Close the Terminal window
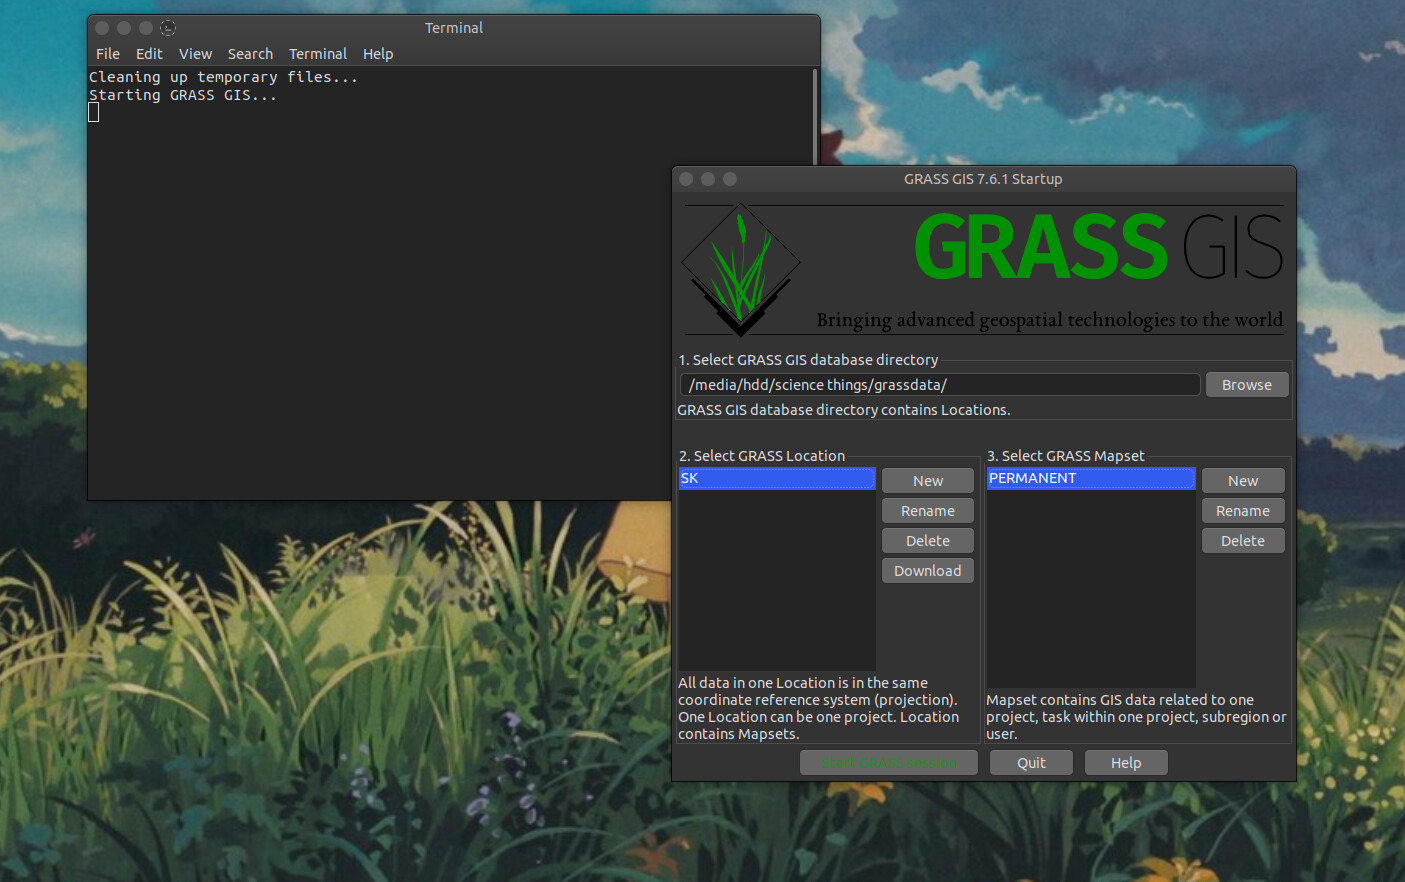Image resolution: width=1405 pixels, height=882 pixels. (102, 28)
